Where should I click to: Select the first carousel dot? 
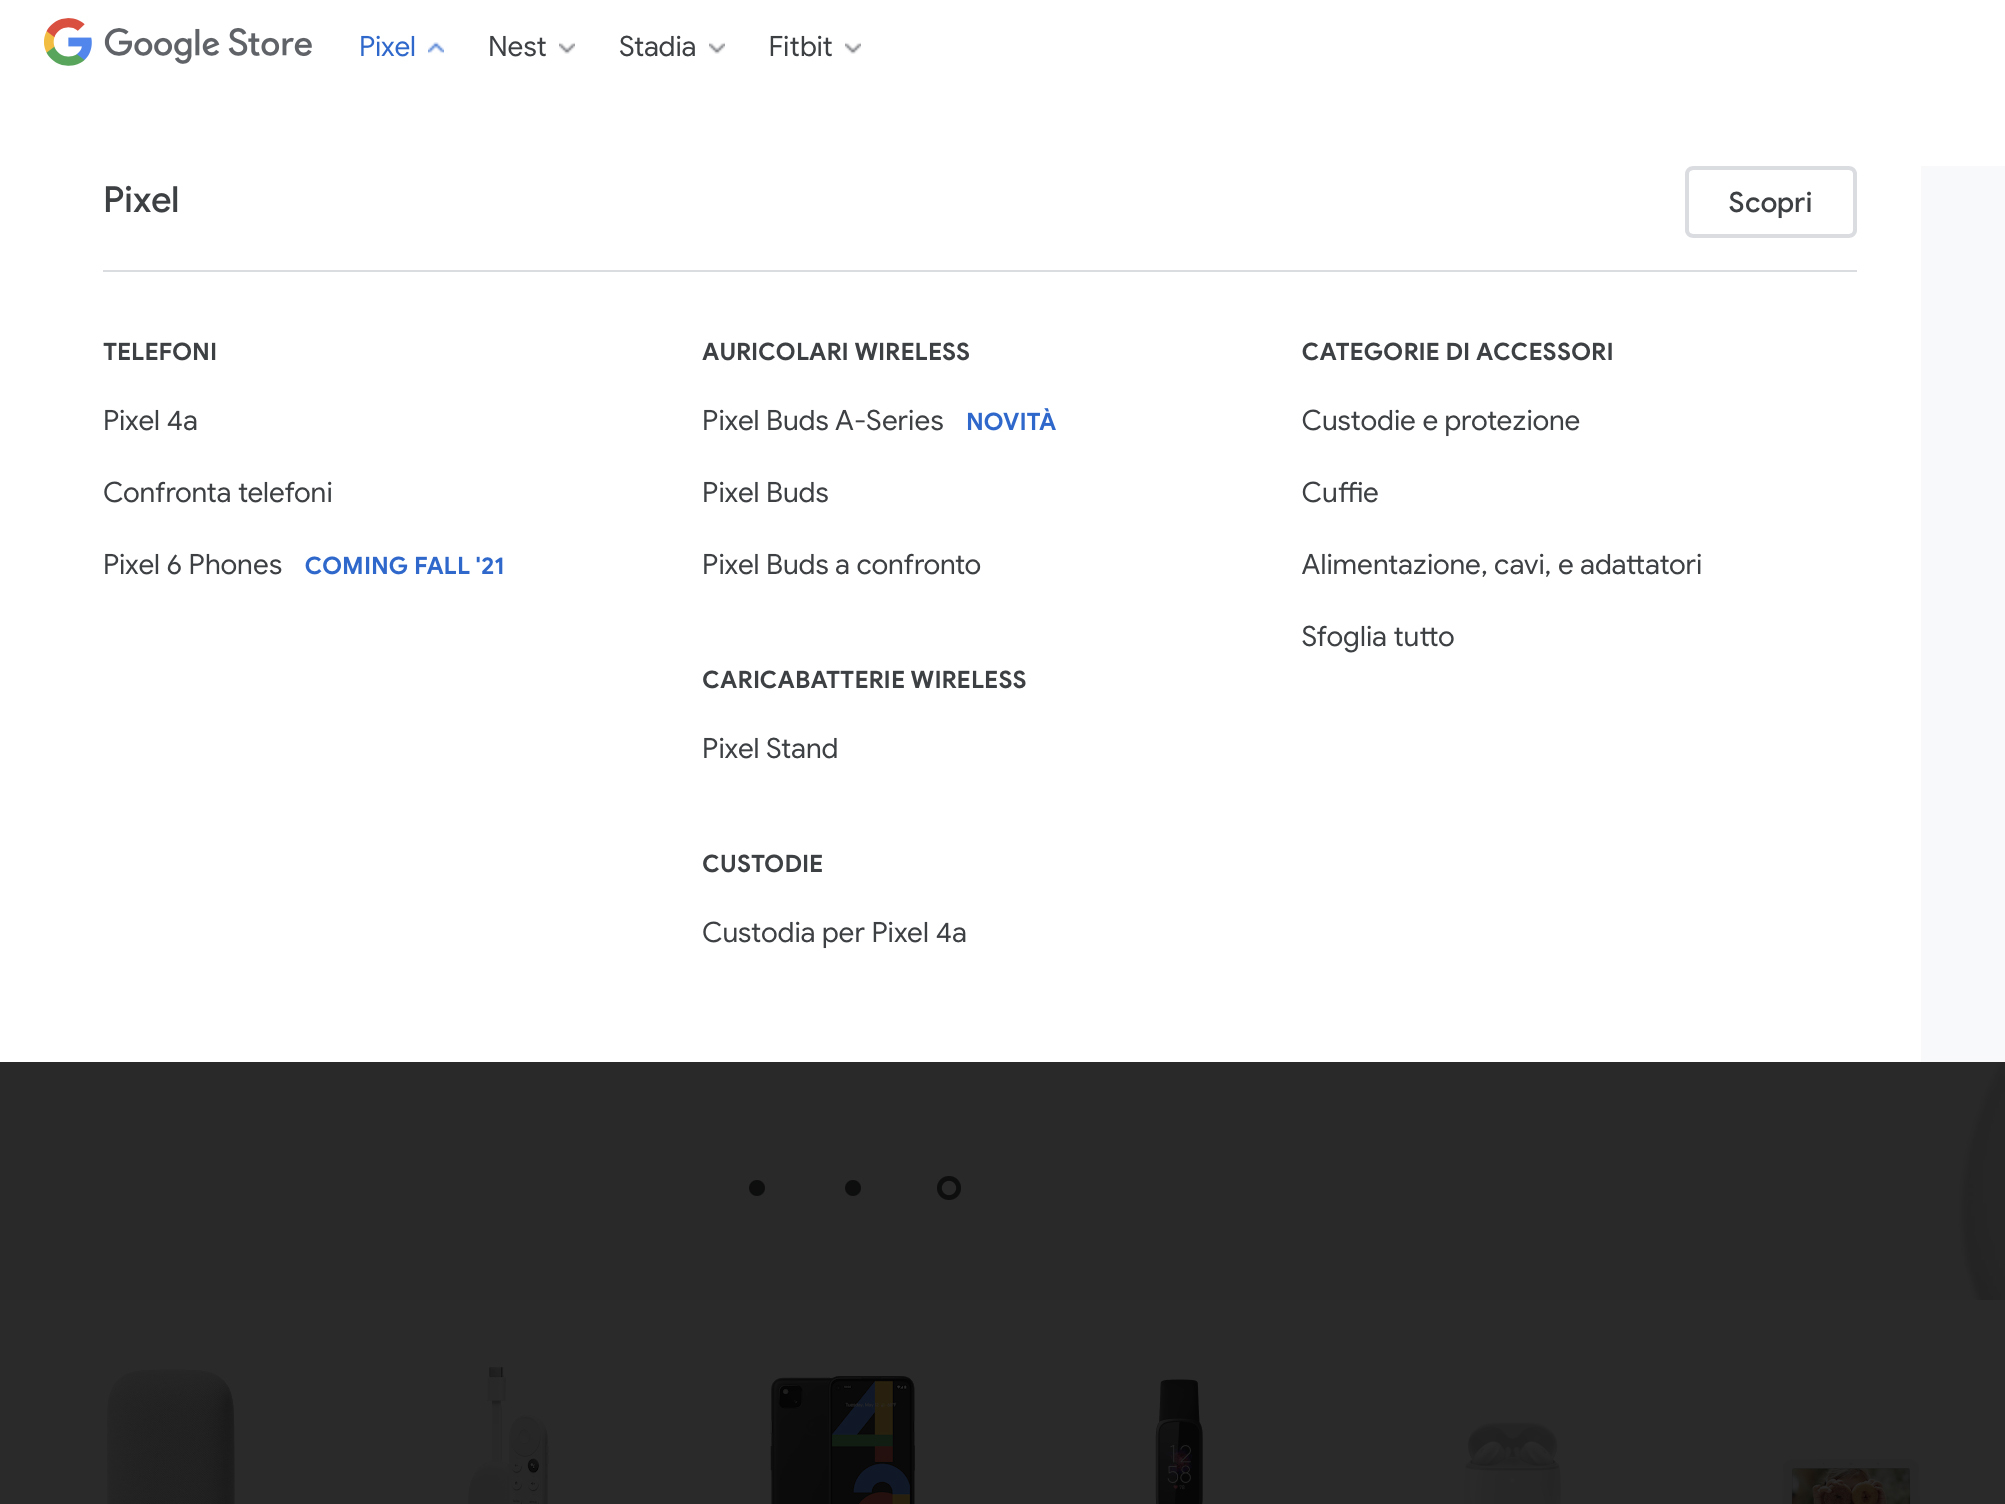(757, 1188)
